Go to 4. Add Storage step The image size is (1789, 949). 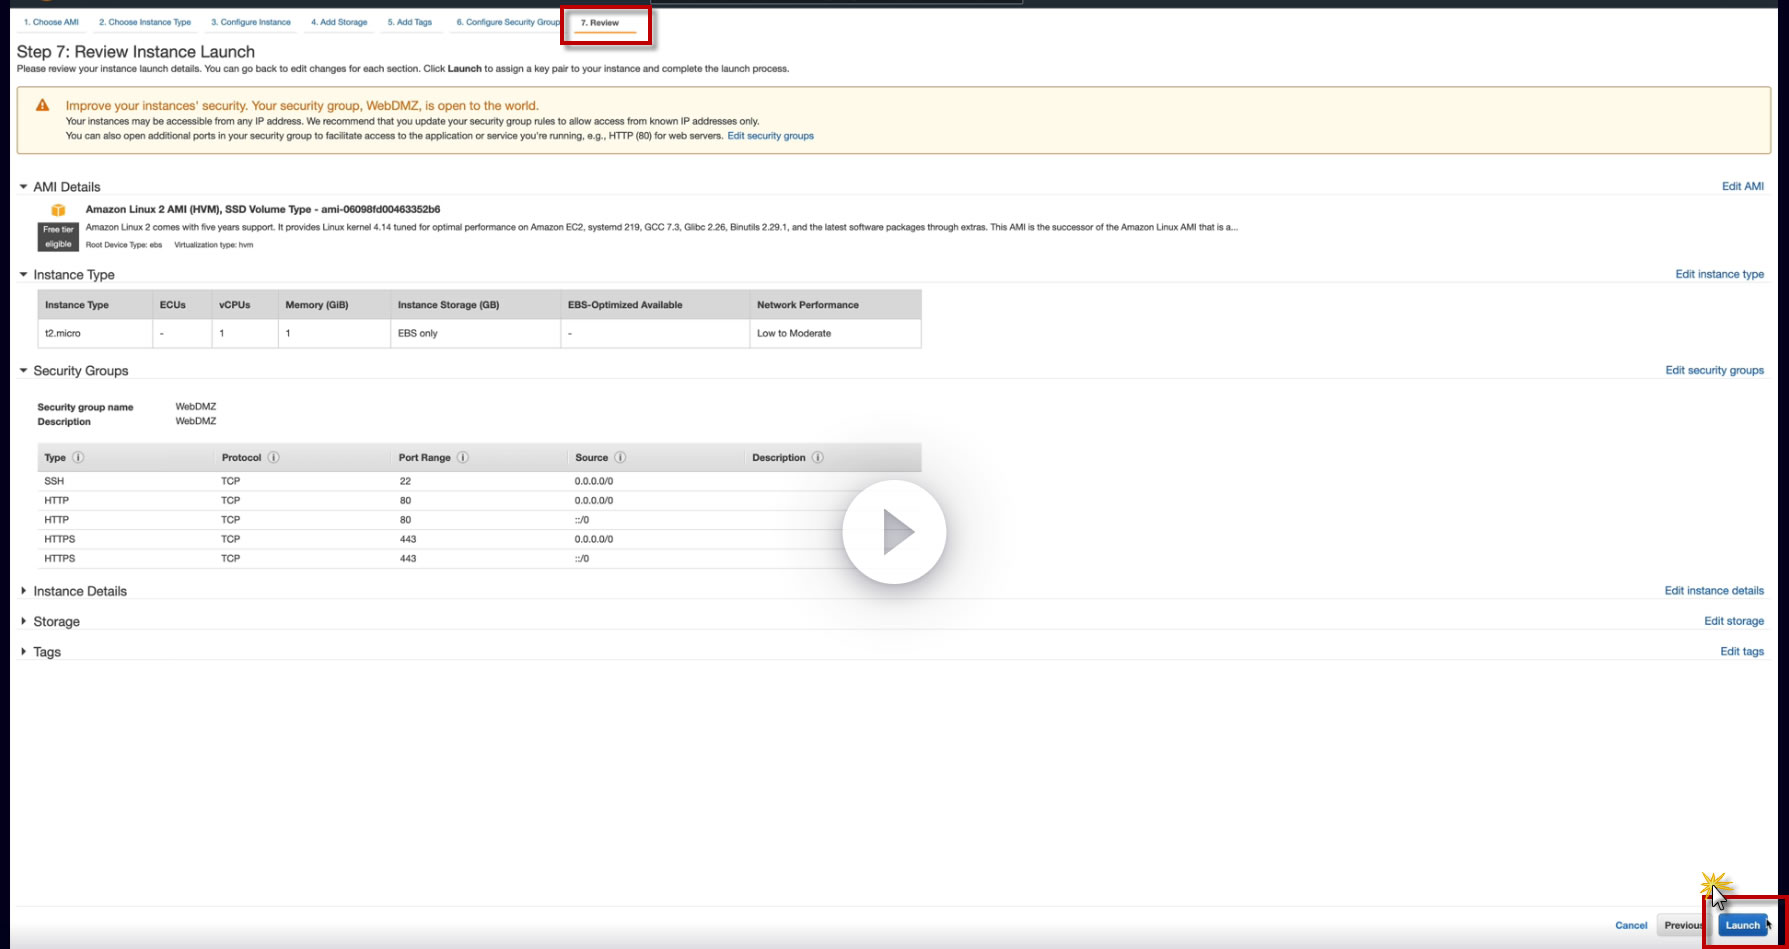pos(339,22)
